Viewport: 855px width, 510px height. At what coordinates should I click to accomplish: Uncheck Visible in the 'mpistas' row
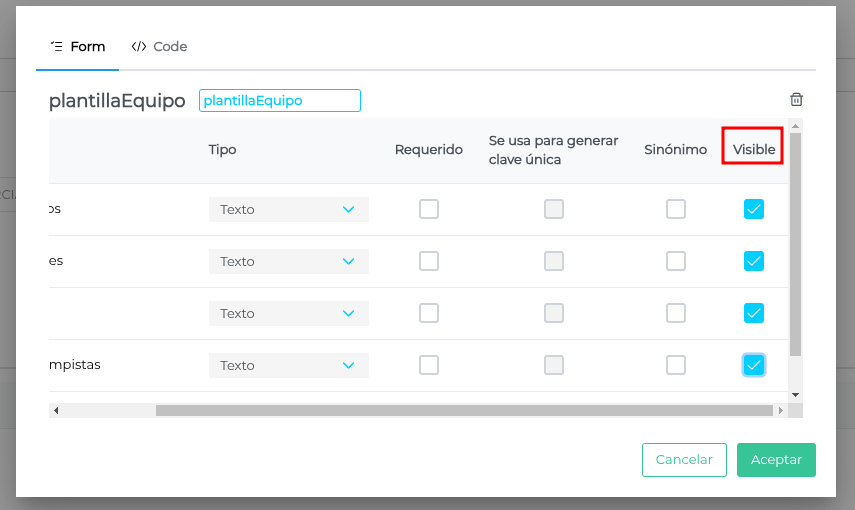[754, 365]
